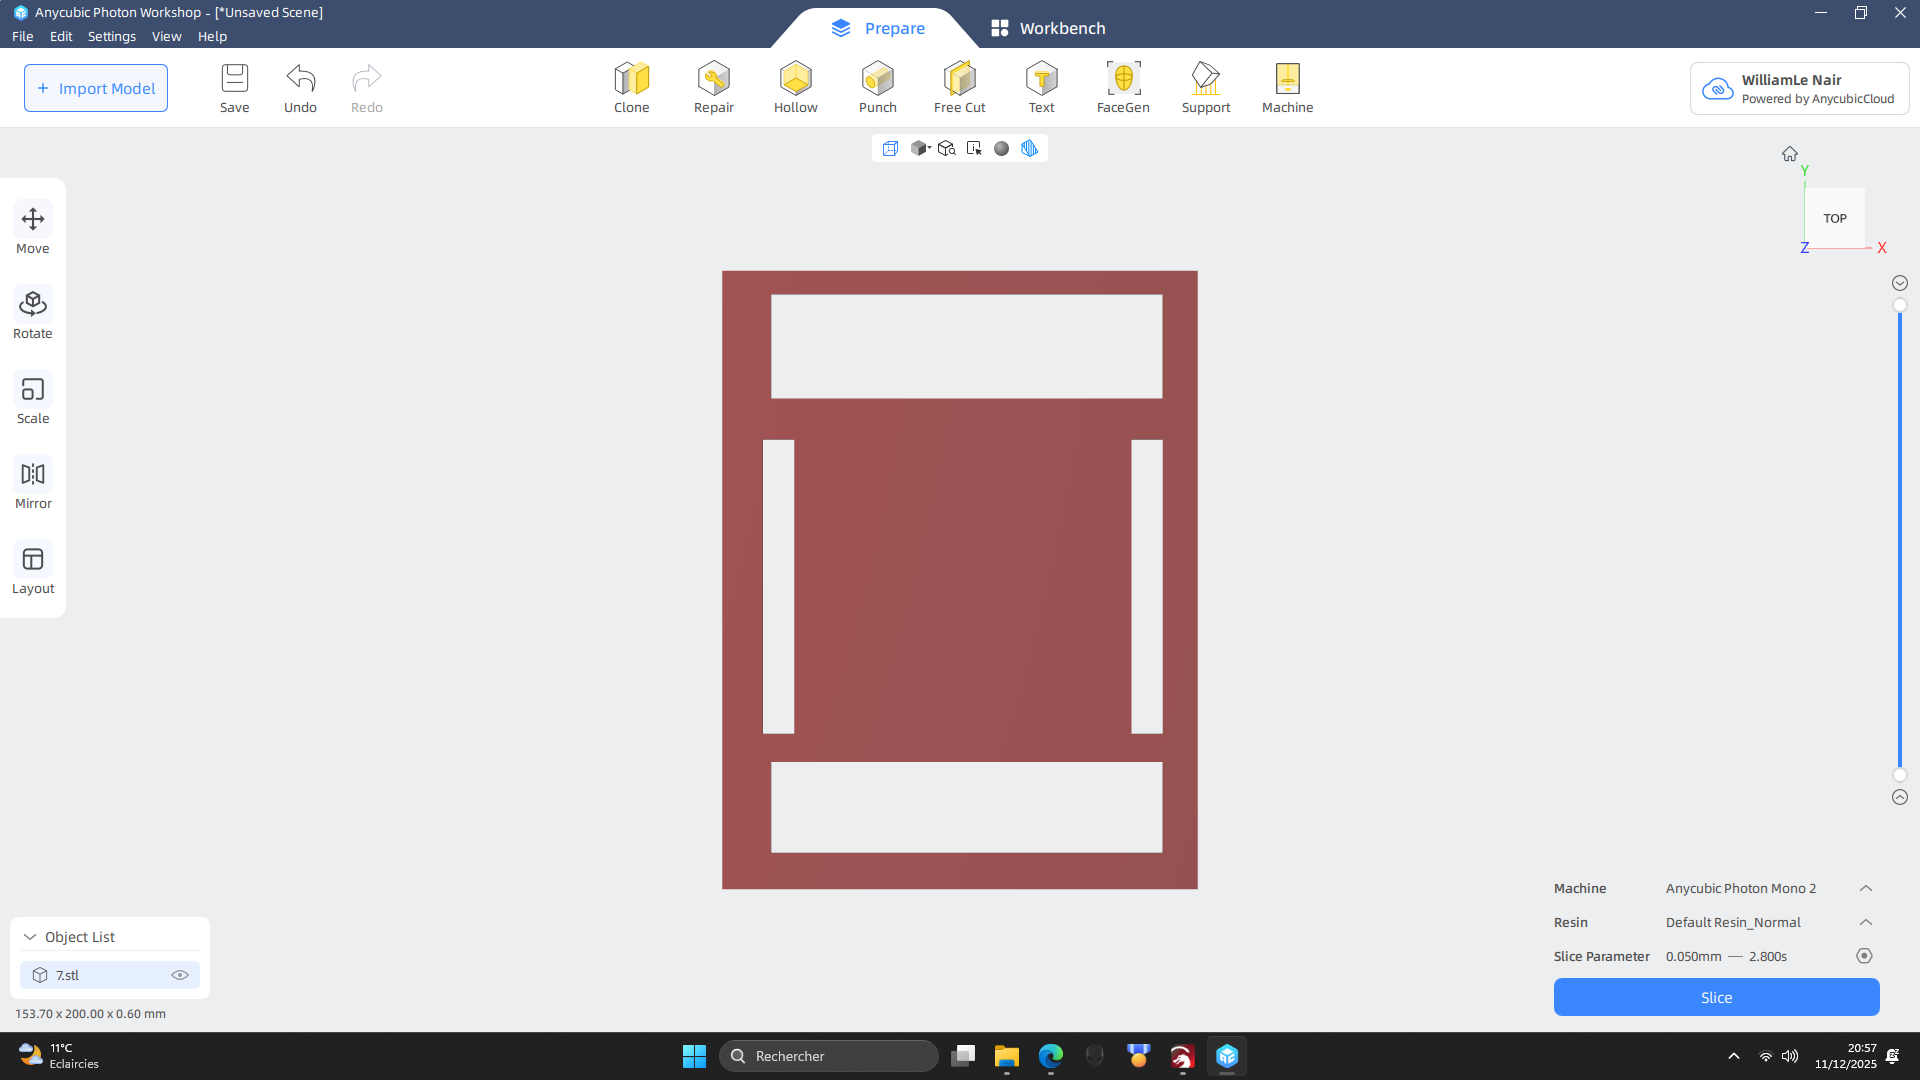Click the circled up arrow below the layer slider

tap(1900, 797)
